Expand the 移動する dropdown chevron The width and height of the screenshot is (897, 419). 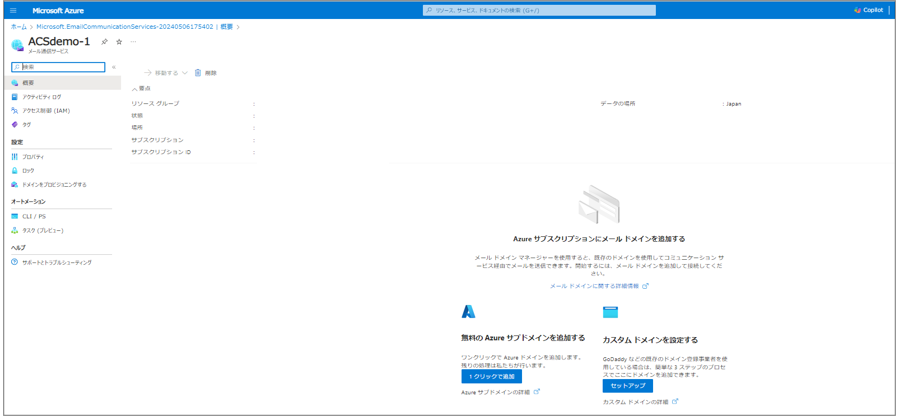click(x=184, y=73)
